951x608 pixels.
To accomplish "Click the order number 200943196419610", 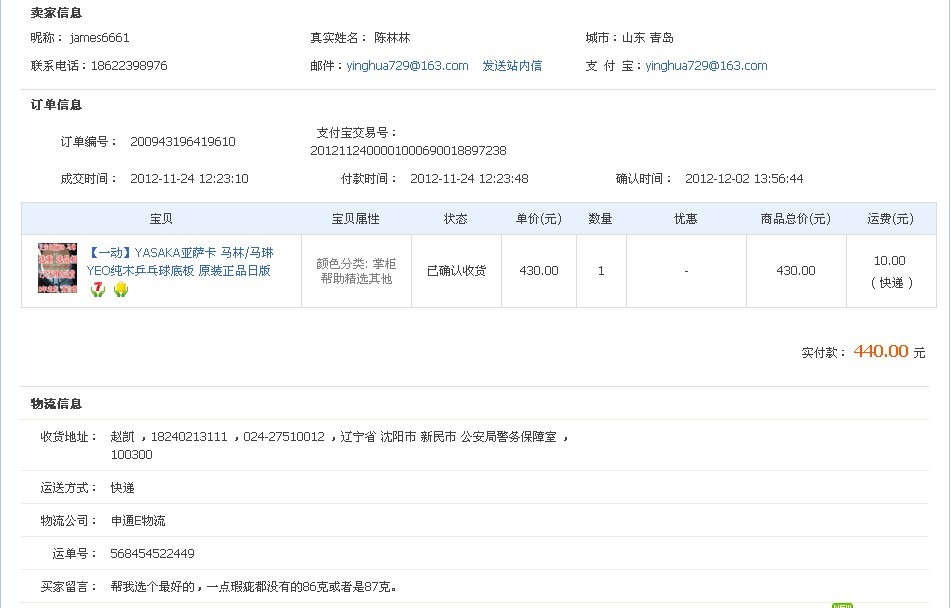I will (183, 142).
